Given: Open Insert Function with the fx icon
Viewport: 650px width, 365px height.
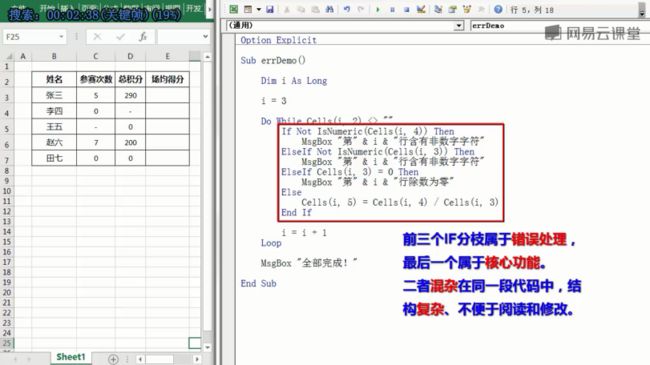Looking at the screenshot, I should (143, 37).
